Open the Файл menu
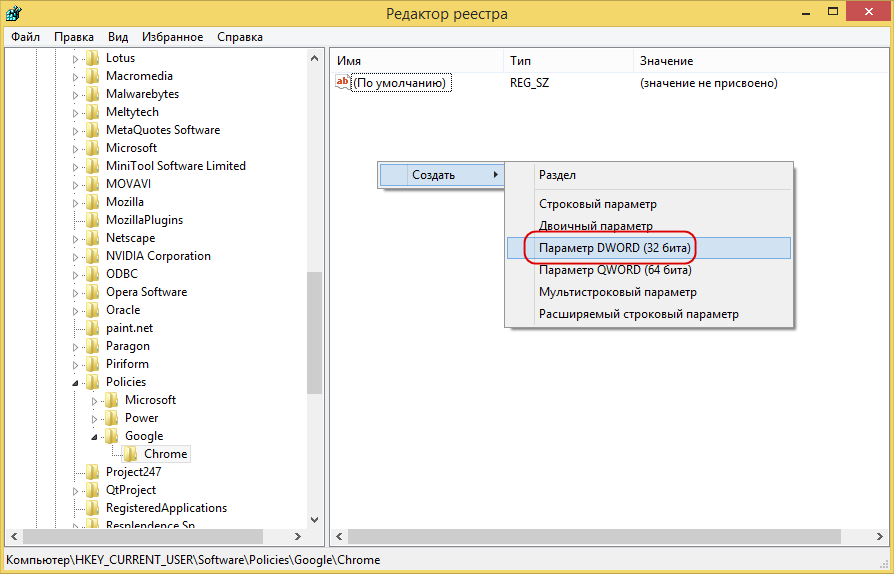This screenshot has width=894, height=574. [x=26, y=37]
